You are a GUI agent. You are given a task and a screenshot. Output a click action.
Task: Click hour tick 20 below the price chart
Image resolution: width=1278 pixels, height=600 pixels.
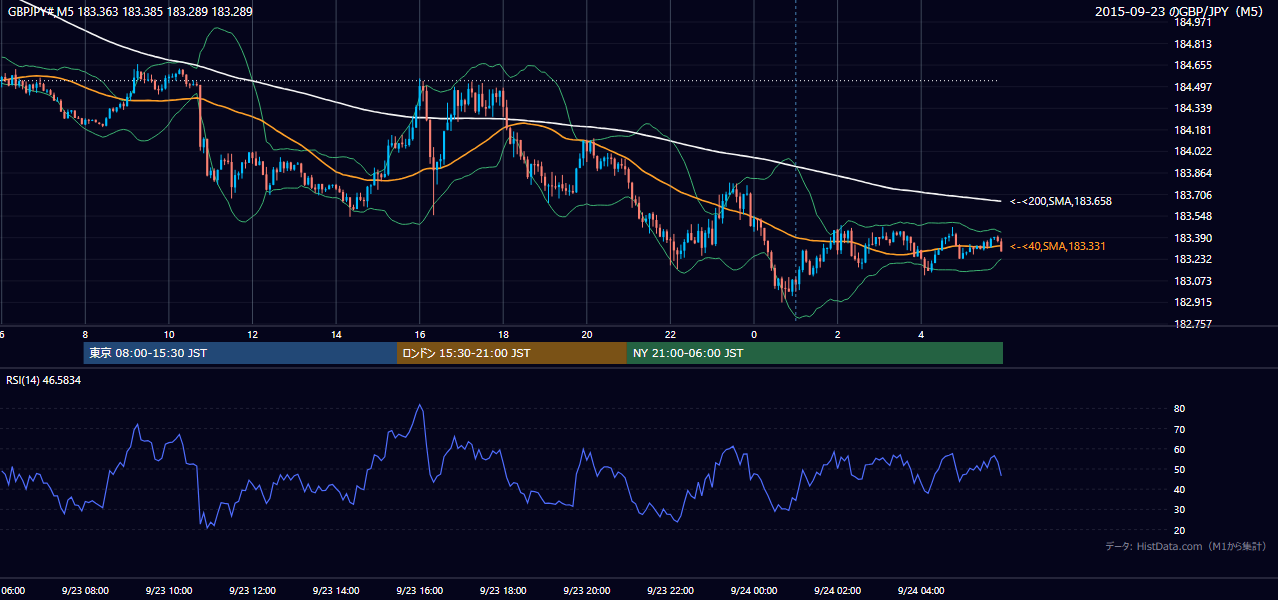(x=587, y=335)
